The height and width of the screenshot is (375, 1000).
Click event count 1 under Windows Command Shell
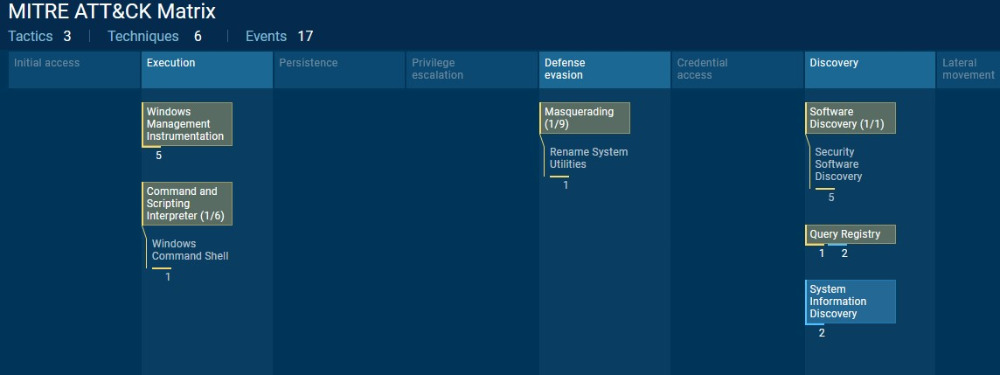point(168,277)
